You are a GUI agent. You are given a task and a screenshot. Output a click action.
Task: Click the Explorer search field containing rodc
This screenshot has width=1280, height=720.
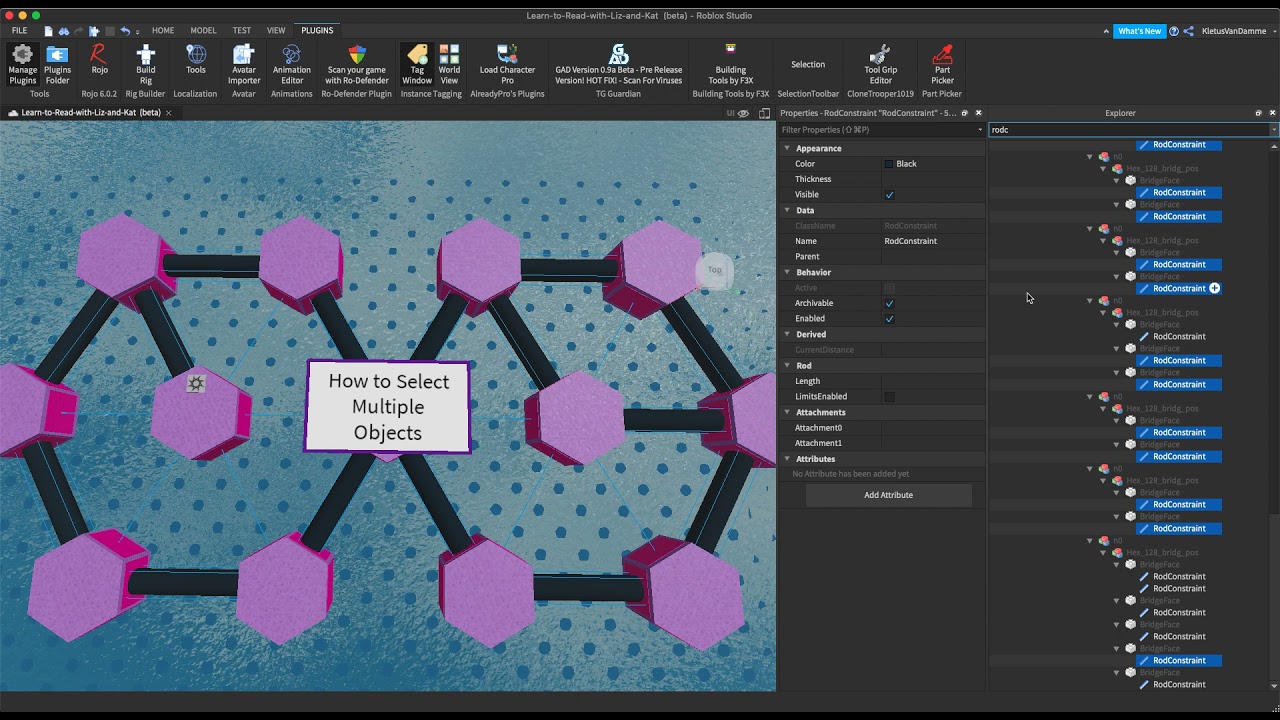(x=1128, y=130)
